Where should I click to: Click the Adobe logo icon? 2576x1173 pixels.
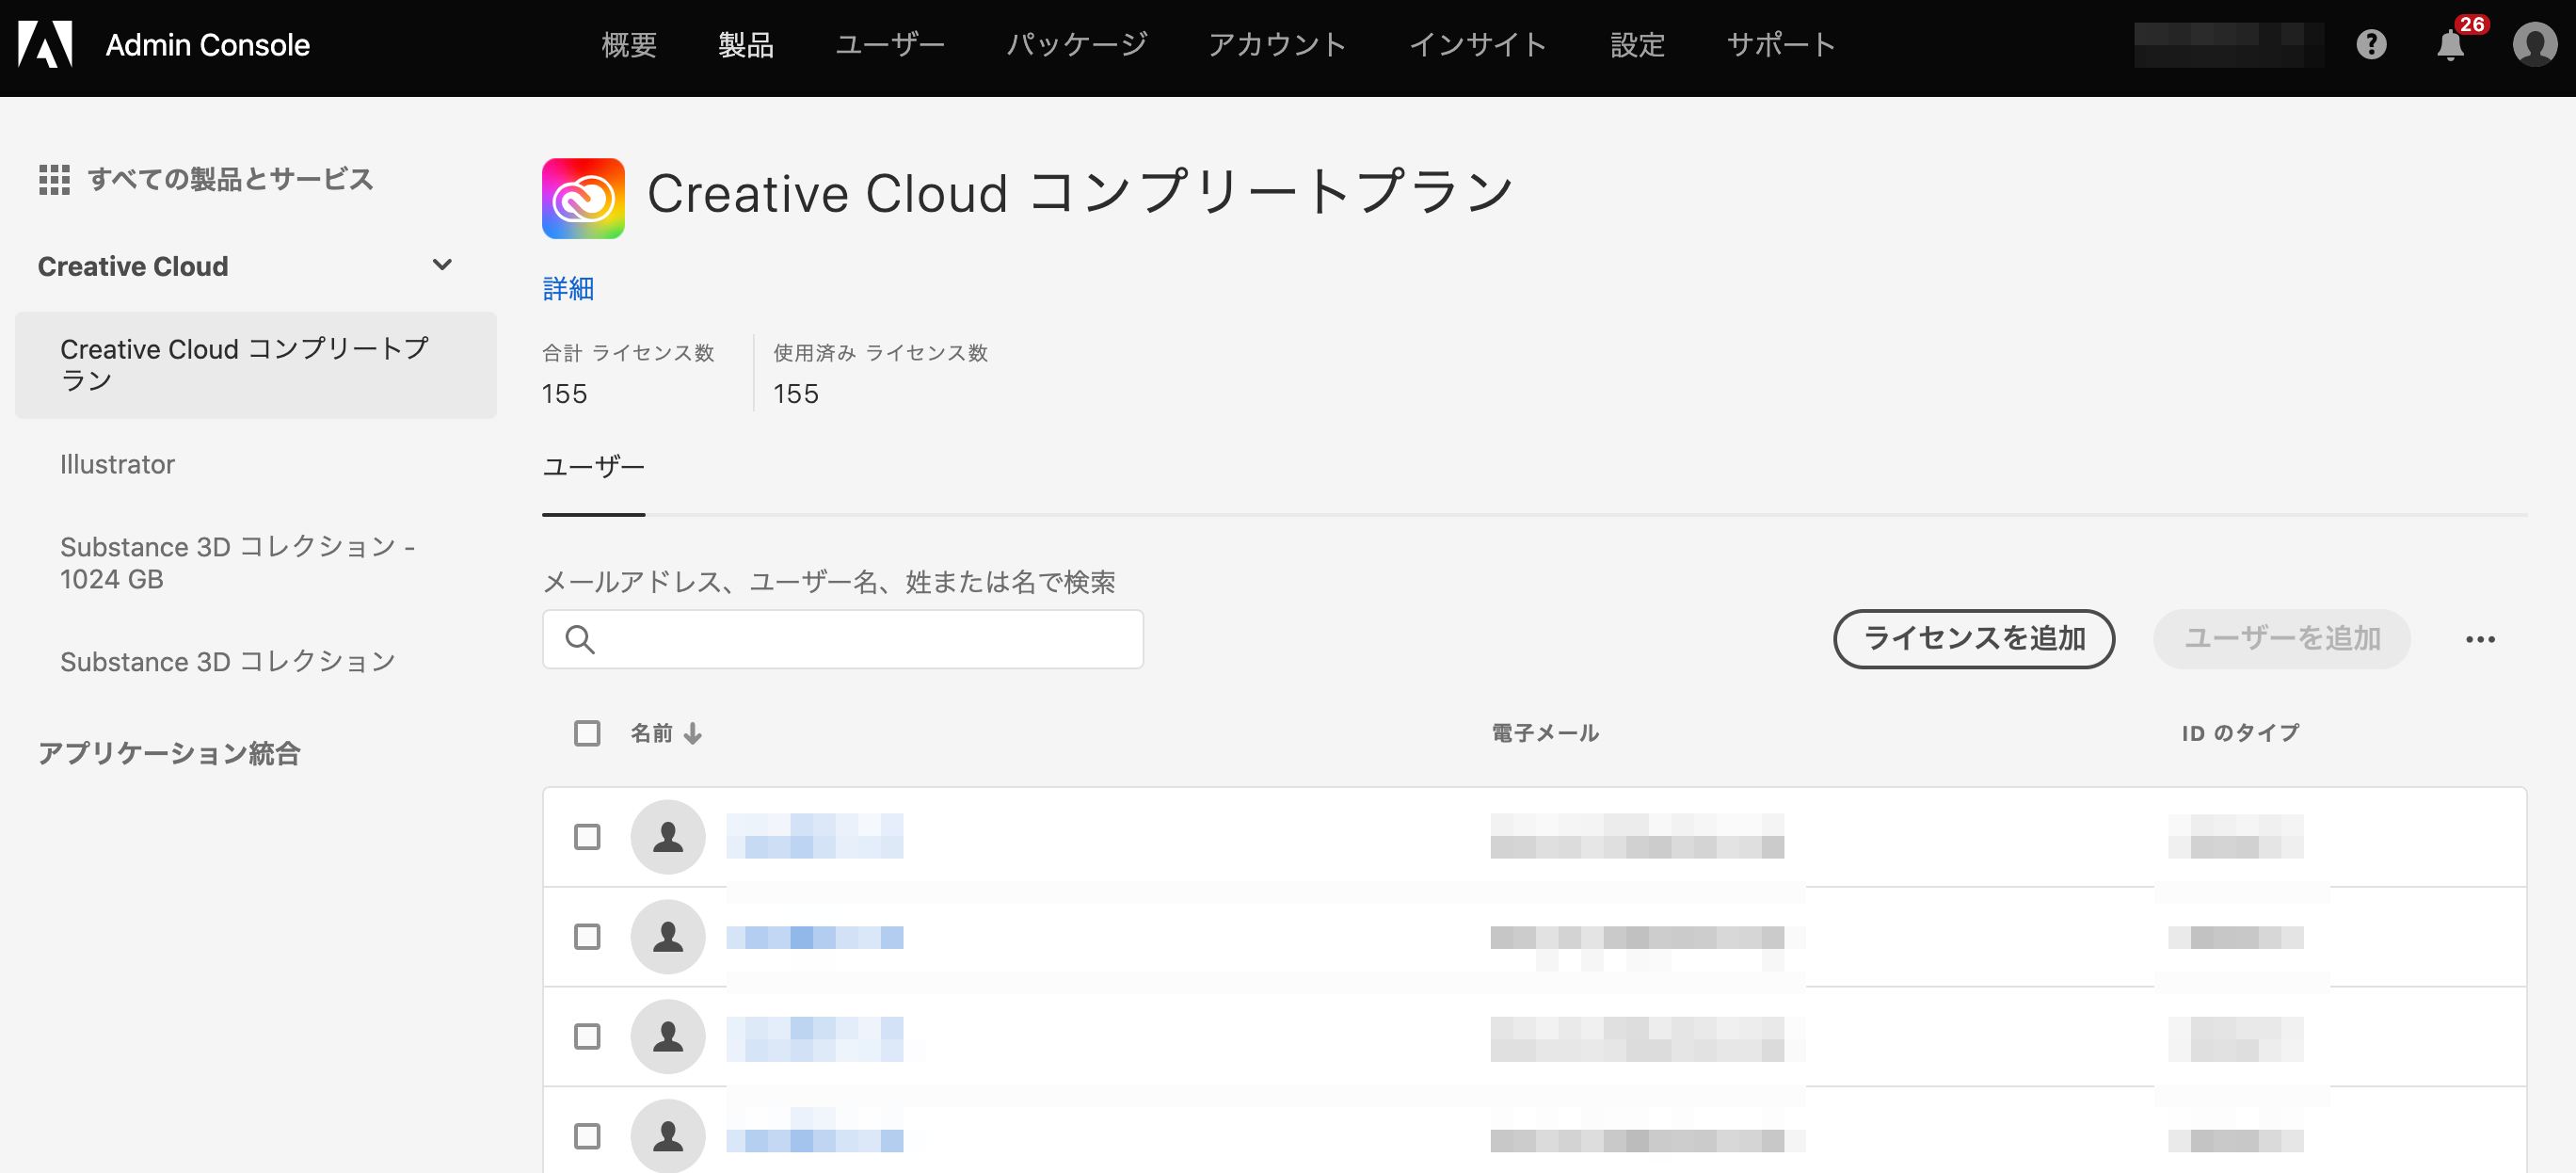tap(45, 44)
